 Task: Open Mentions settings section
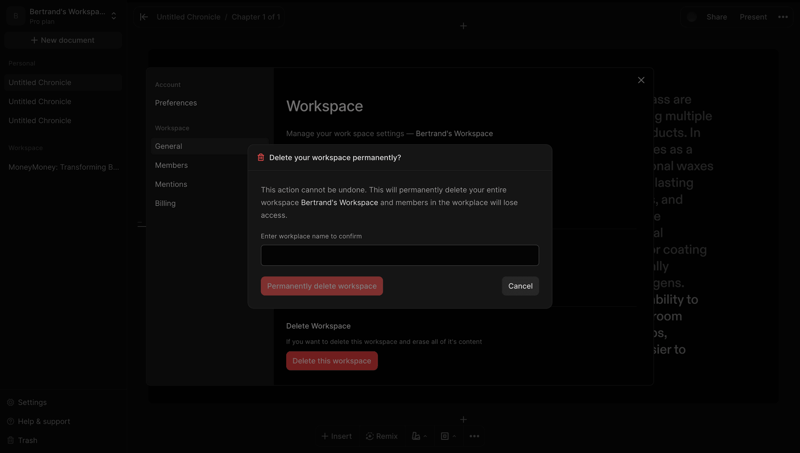(x=171, y=184)
